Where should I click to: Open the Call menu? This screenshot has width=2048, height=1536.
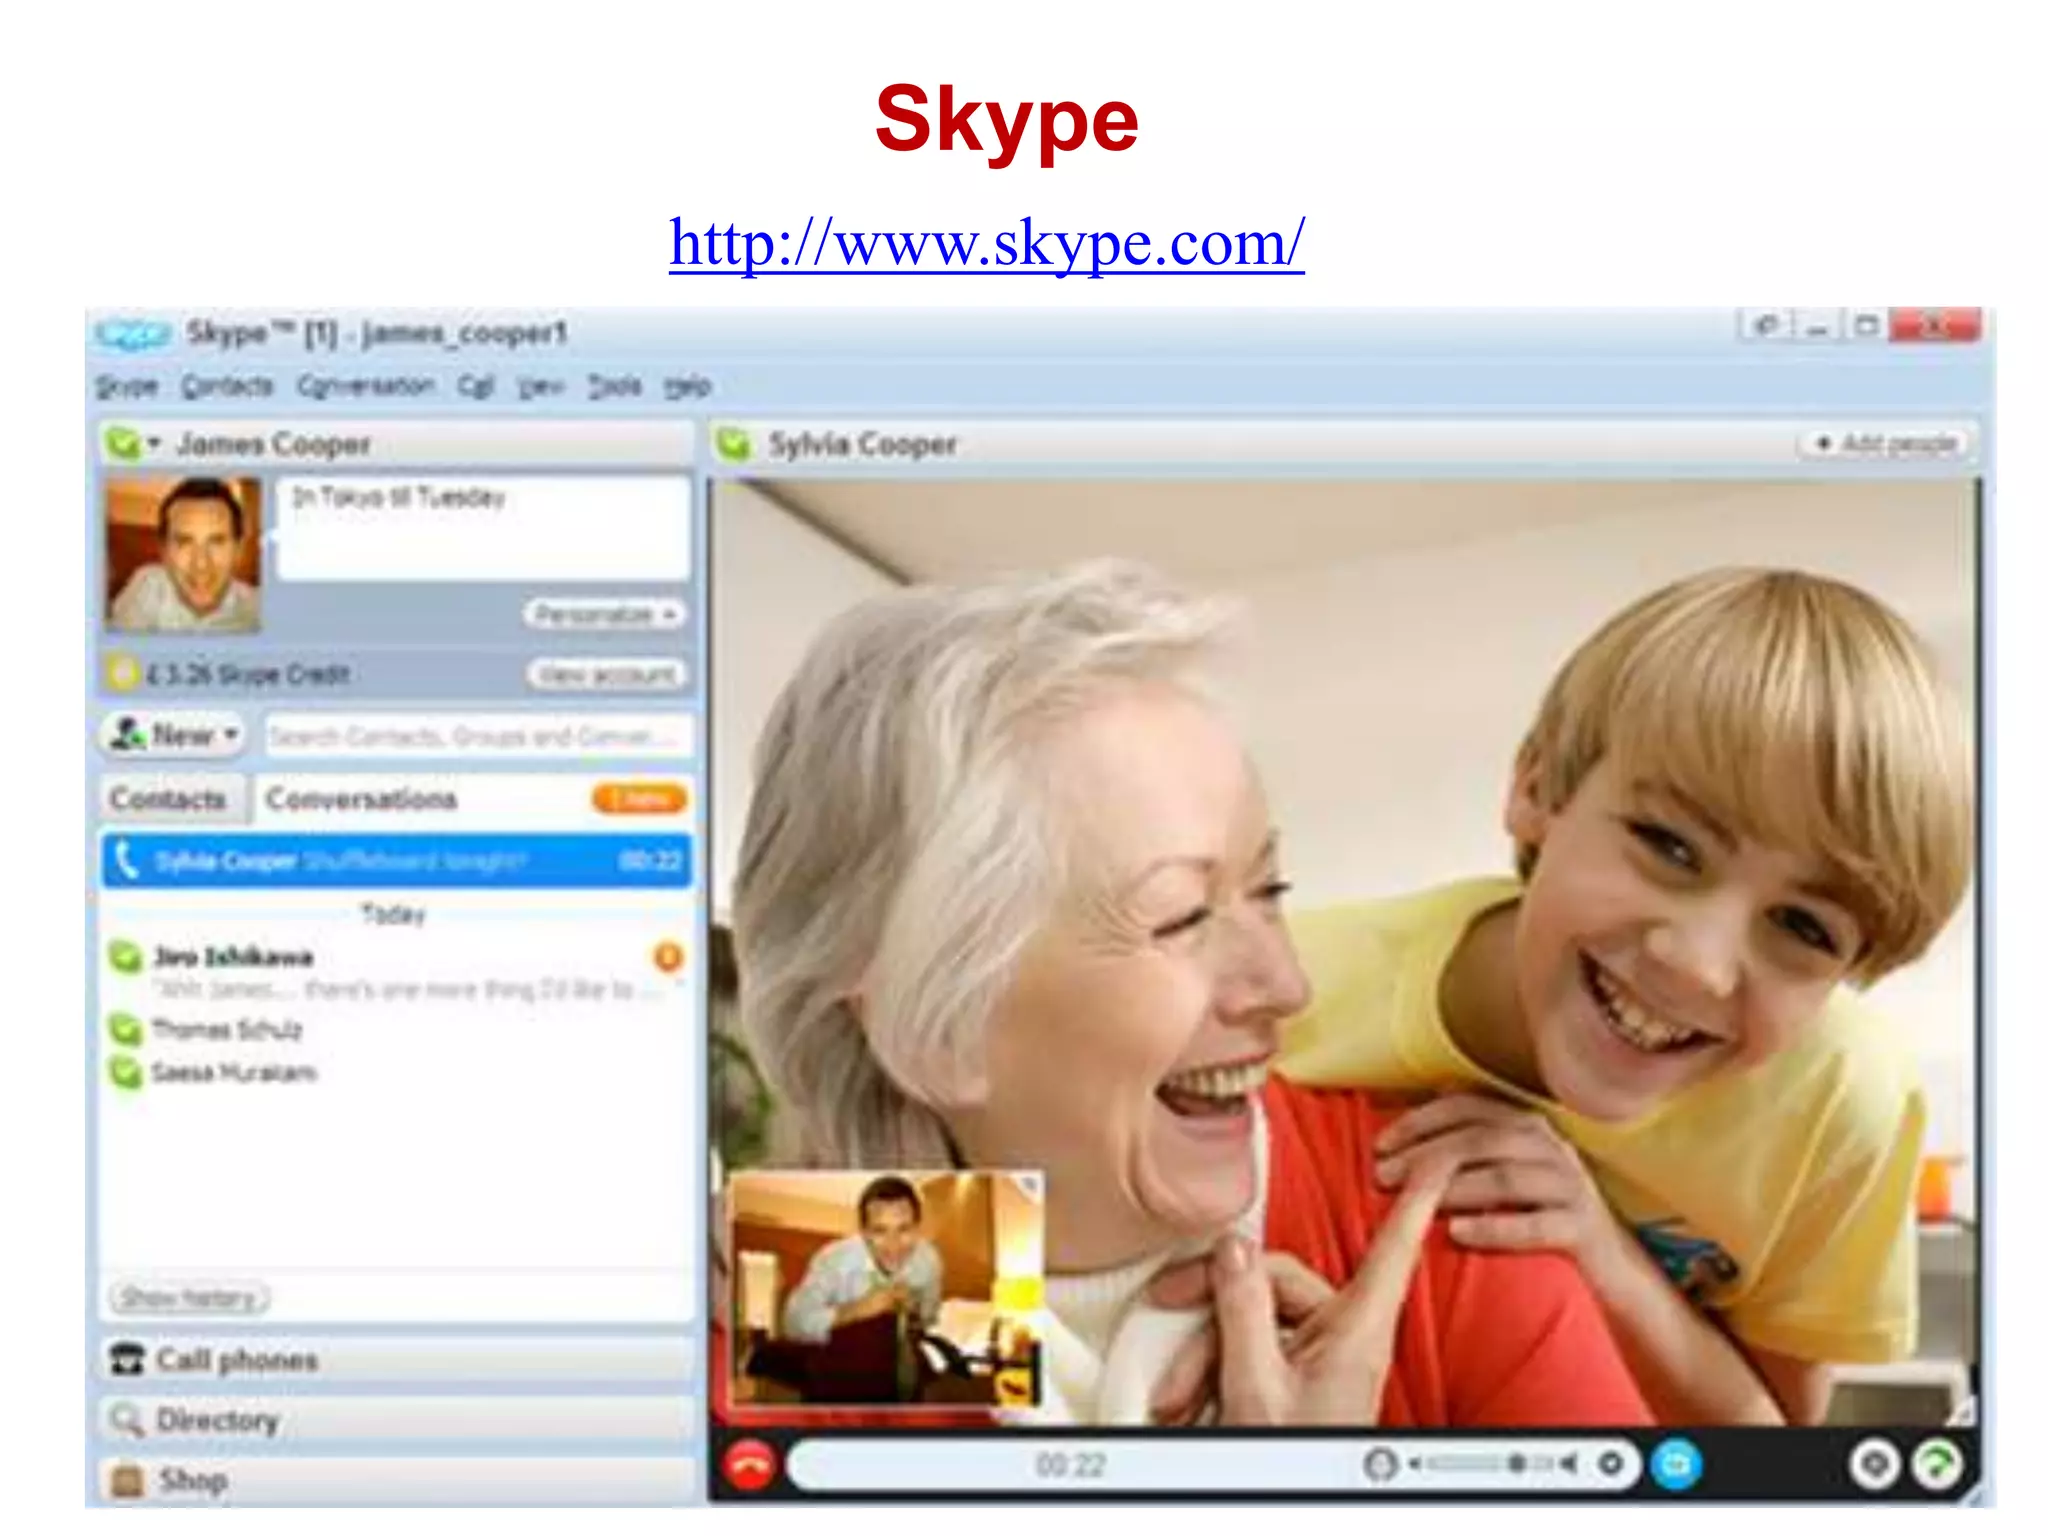pyautogui.click(x=476, y=386)
